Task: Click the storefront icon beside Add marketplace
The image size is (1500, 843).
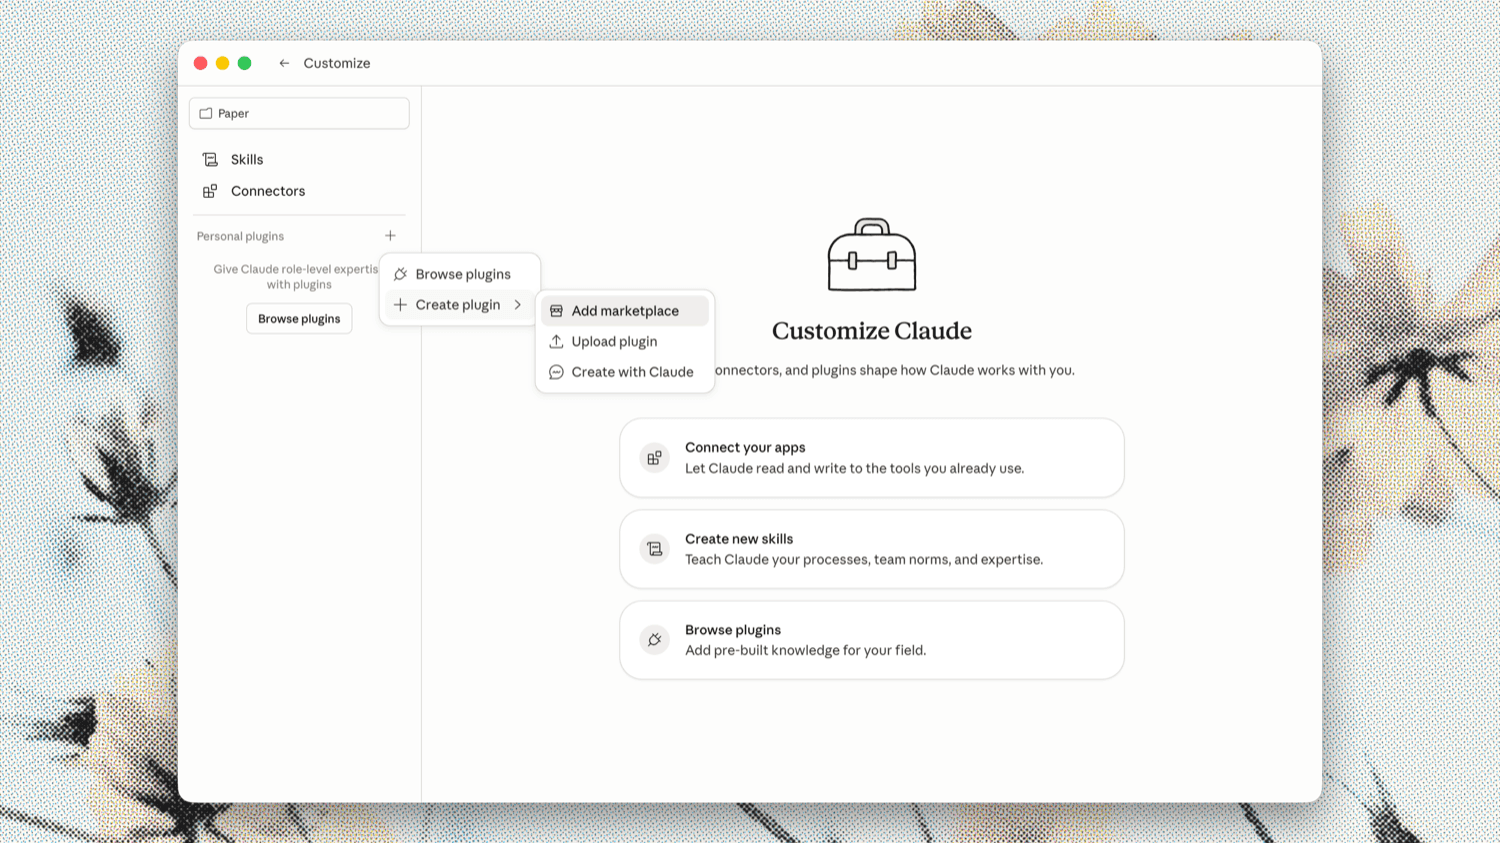Action: [556, 311]
